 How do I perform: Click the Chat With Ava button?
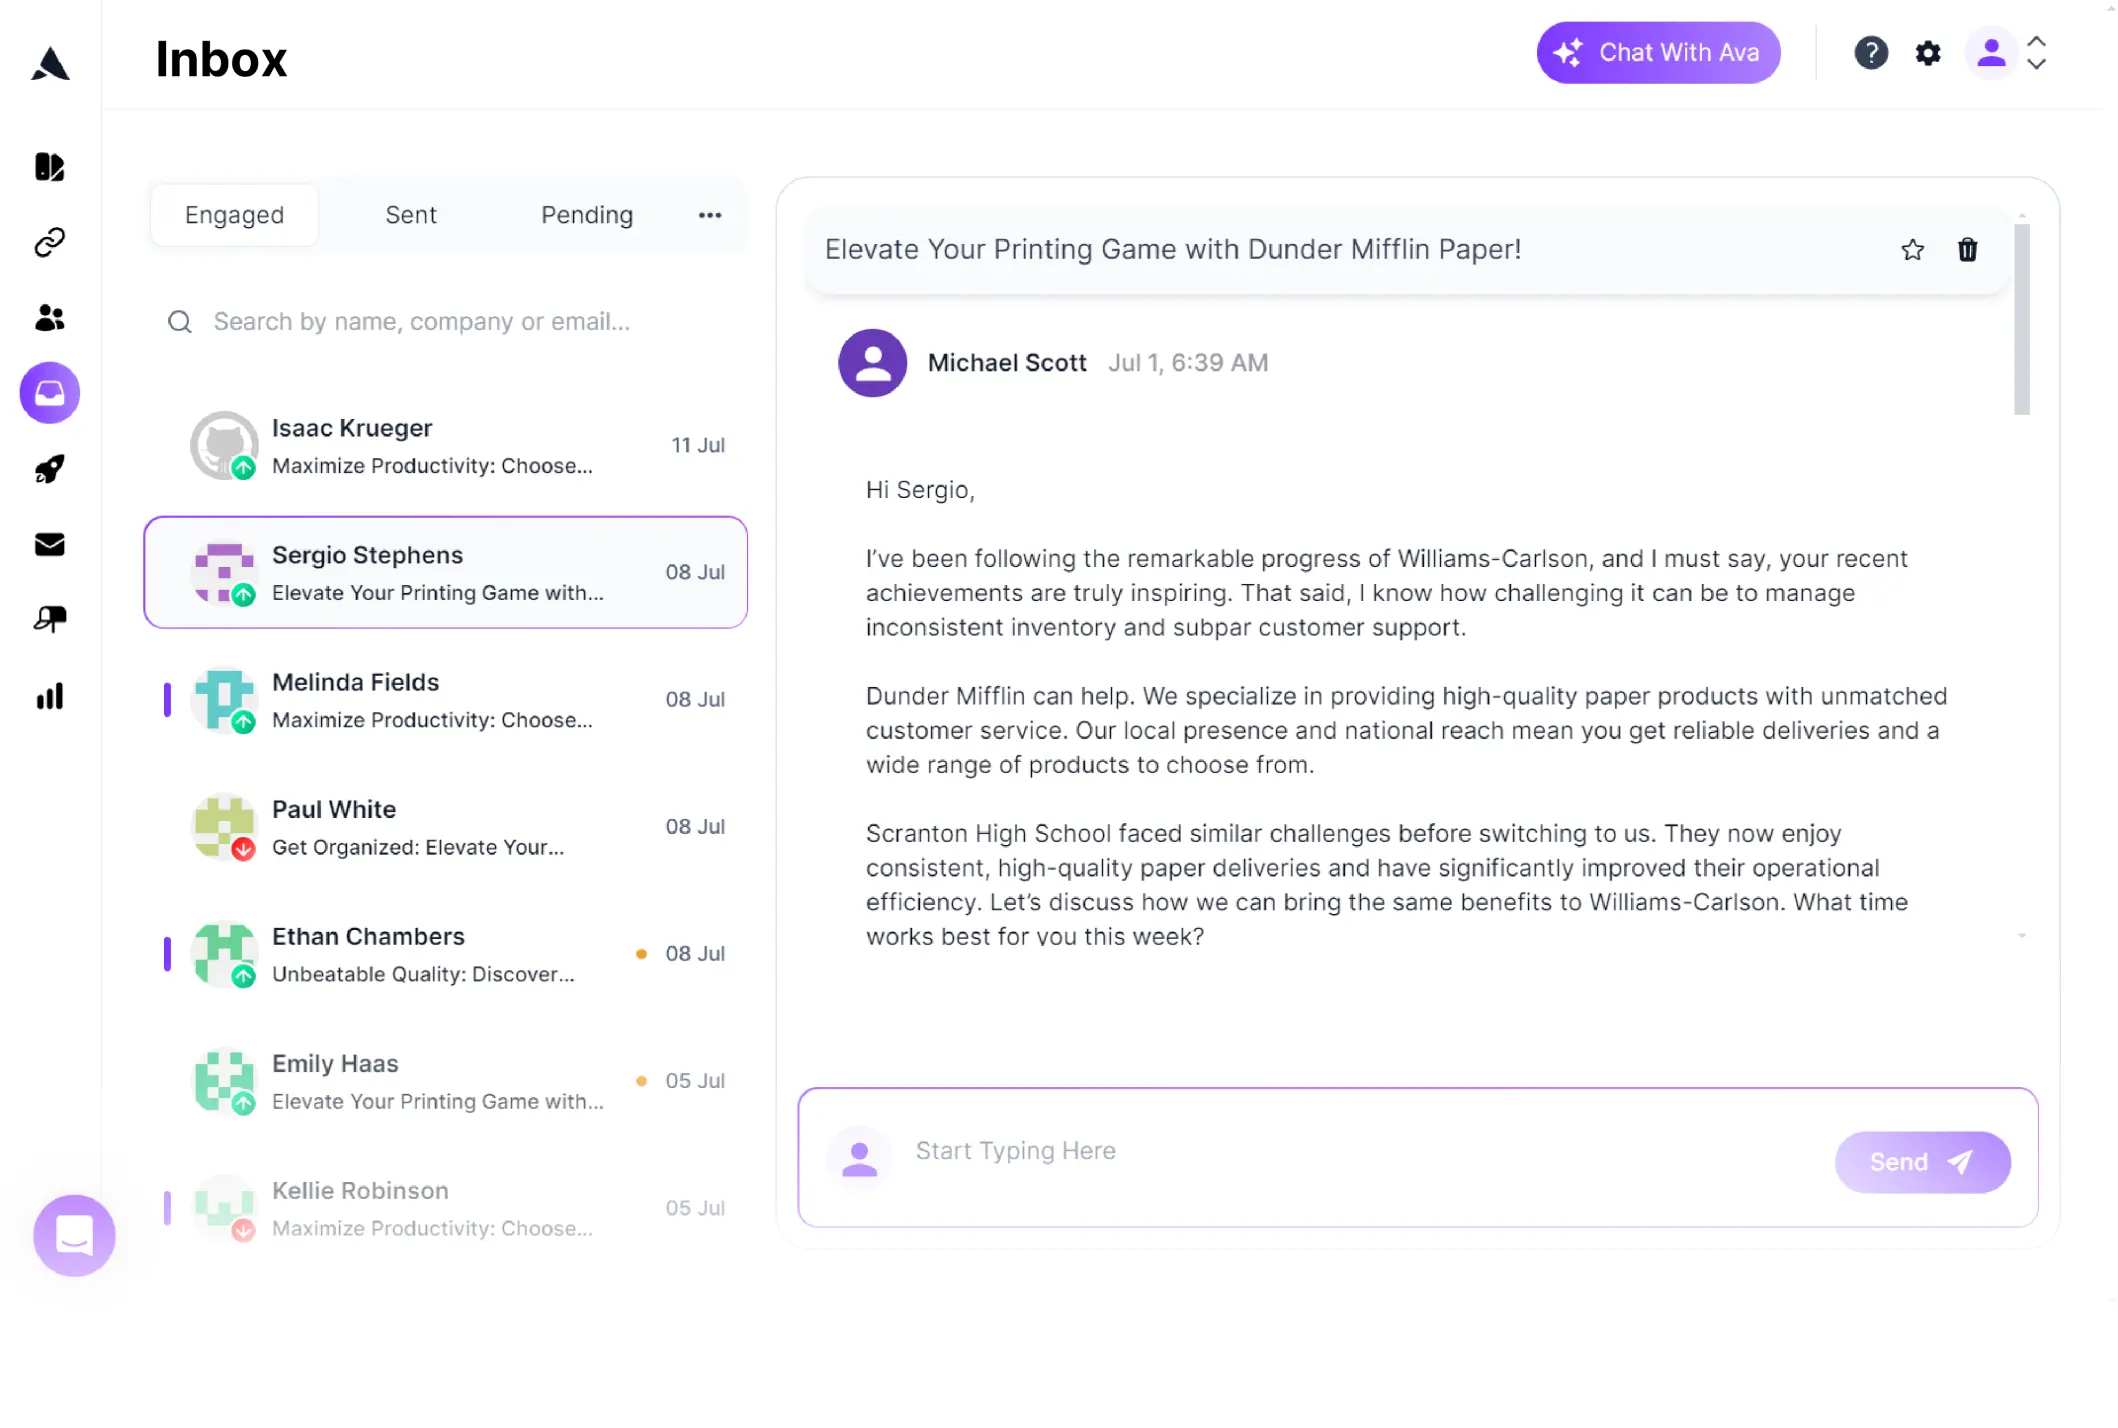(1658, 53)
